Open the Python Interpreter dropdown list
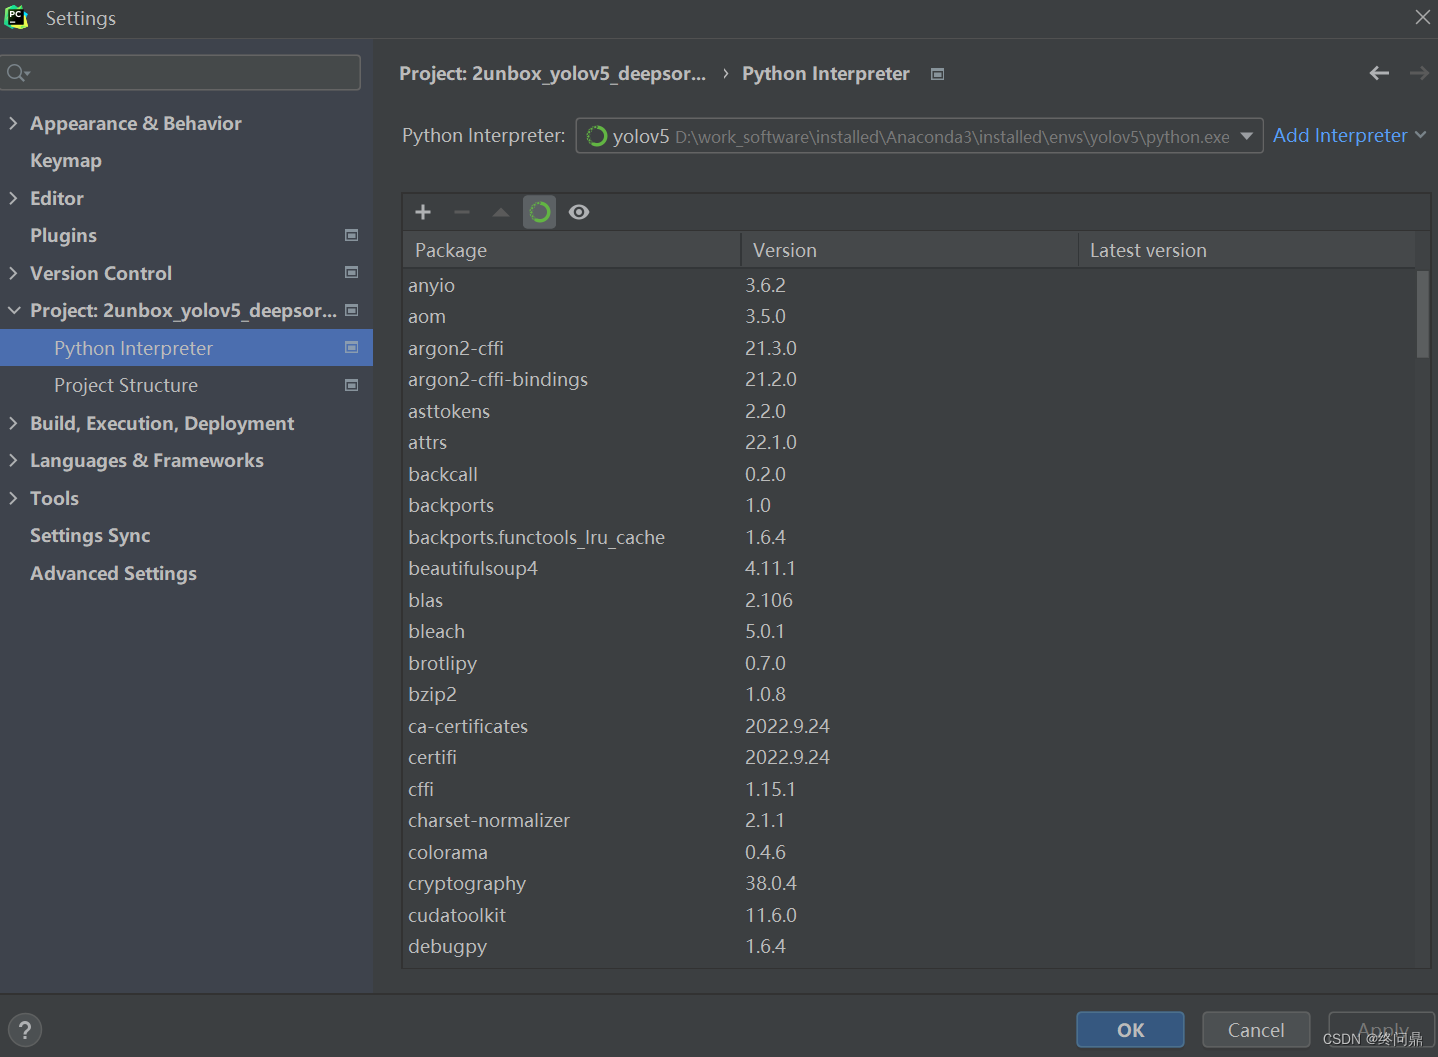The width and height of the screenshot is (1438, 1057). 919,136
